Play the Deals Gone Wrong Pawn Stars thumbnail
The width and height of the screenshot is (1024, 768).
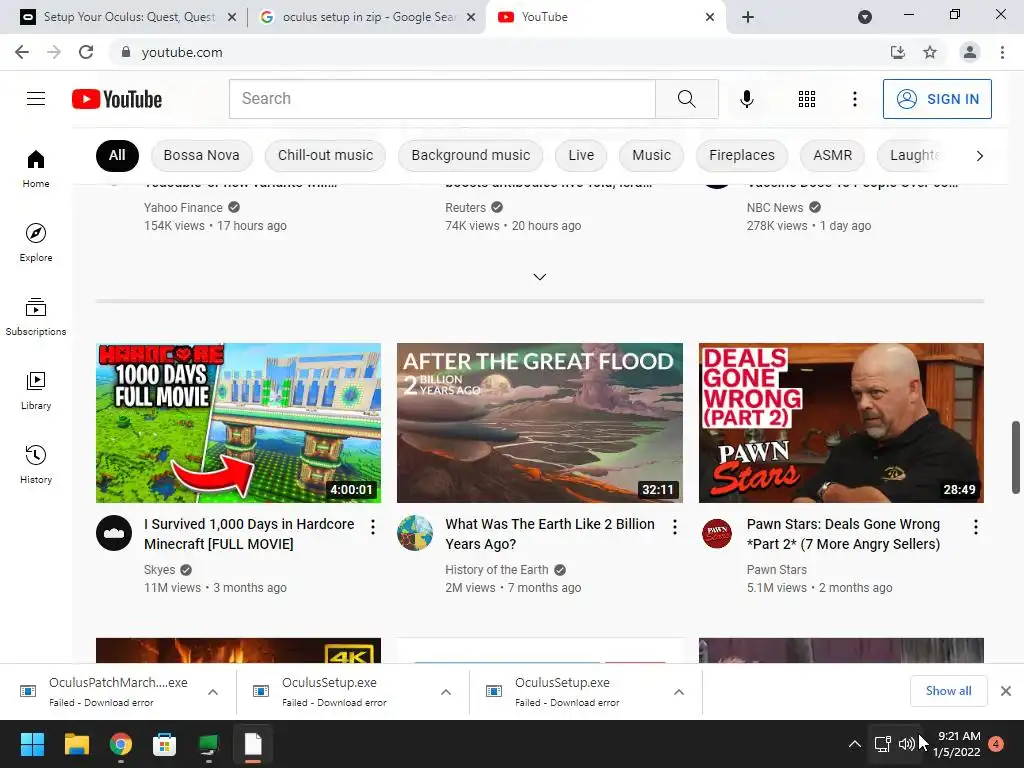[x=841, y=423]
